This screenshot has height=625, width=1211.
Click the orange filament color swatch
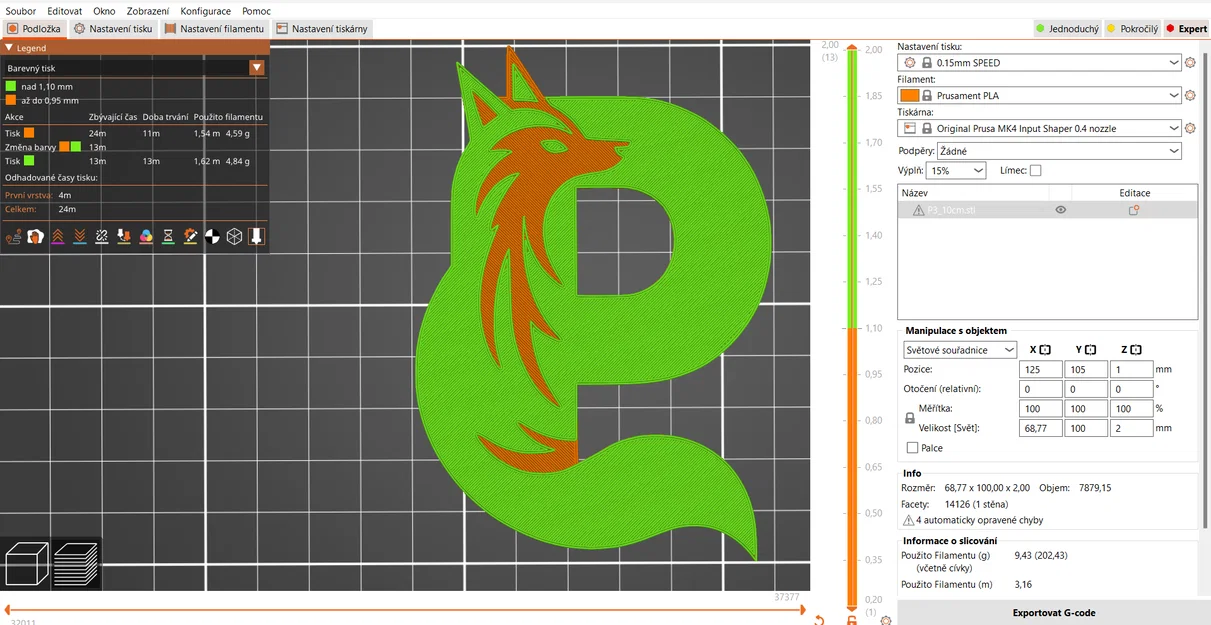[x=910, y=96]
